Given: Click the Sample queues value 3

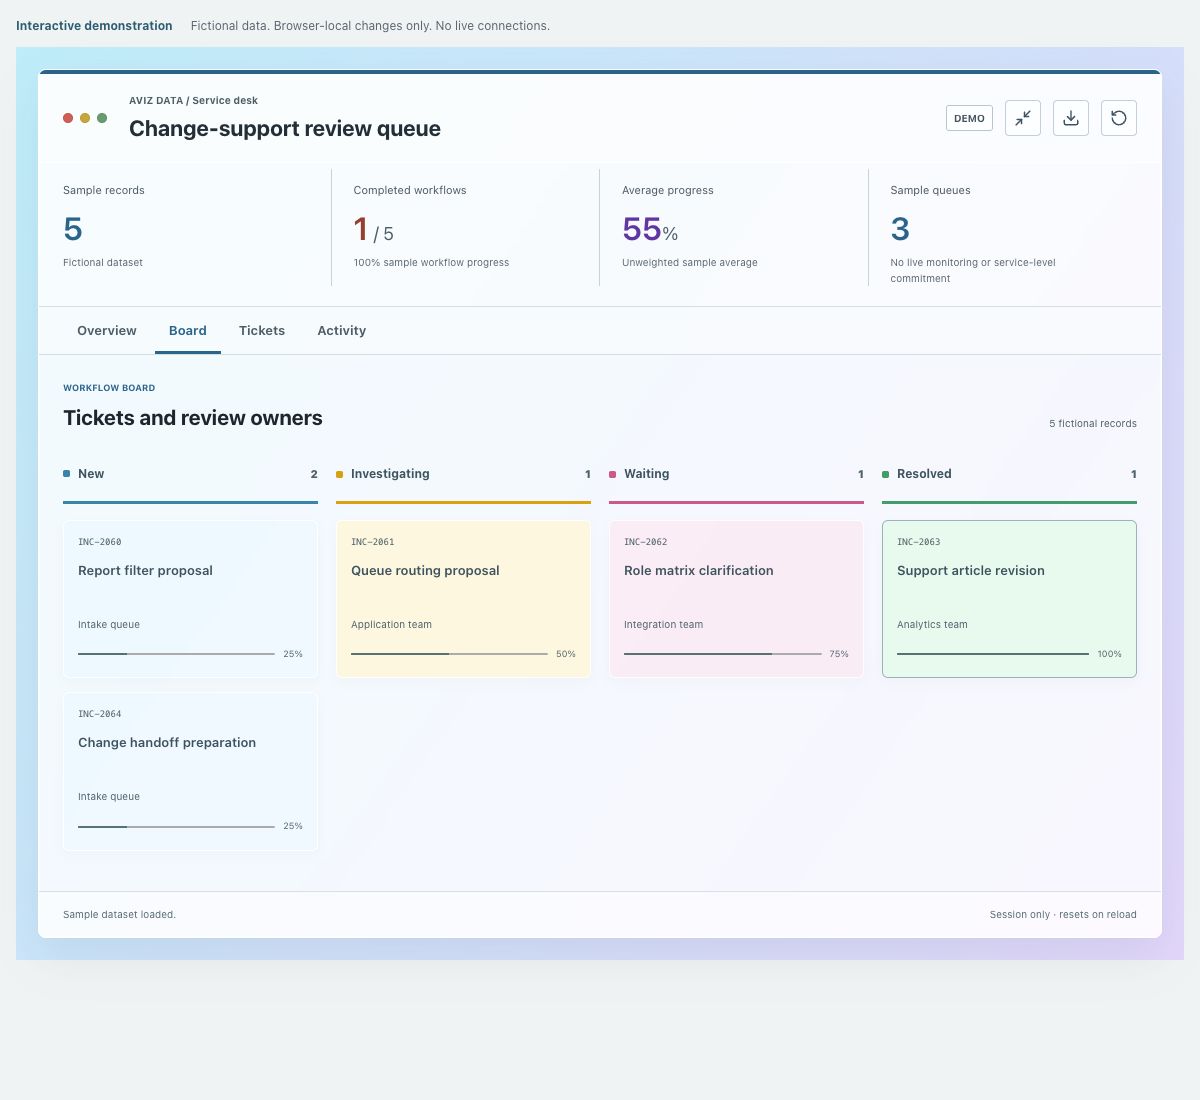Looking at the screenshot, I should pyautogui.click(x=900, y=229).
